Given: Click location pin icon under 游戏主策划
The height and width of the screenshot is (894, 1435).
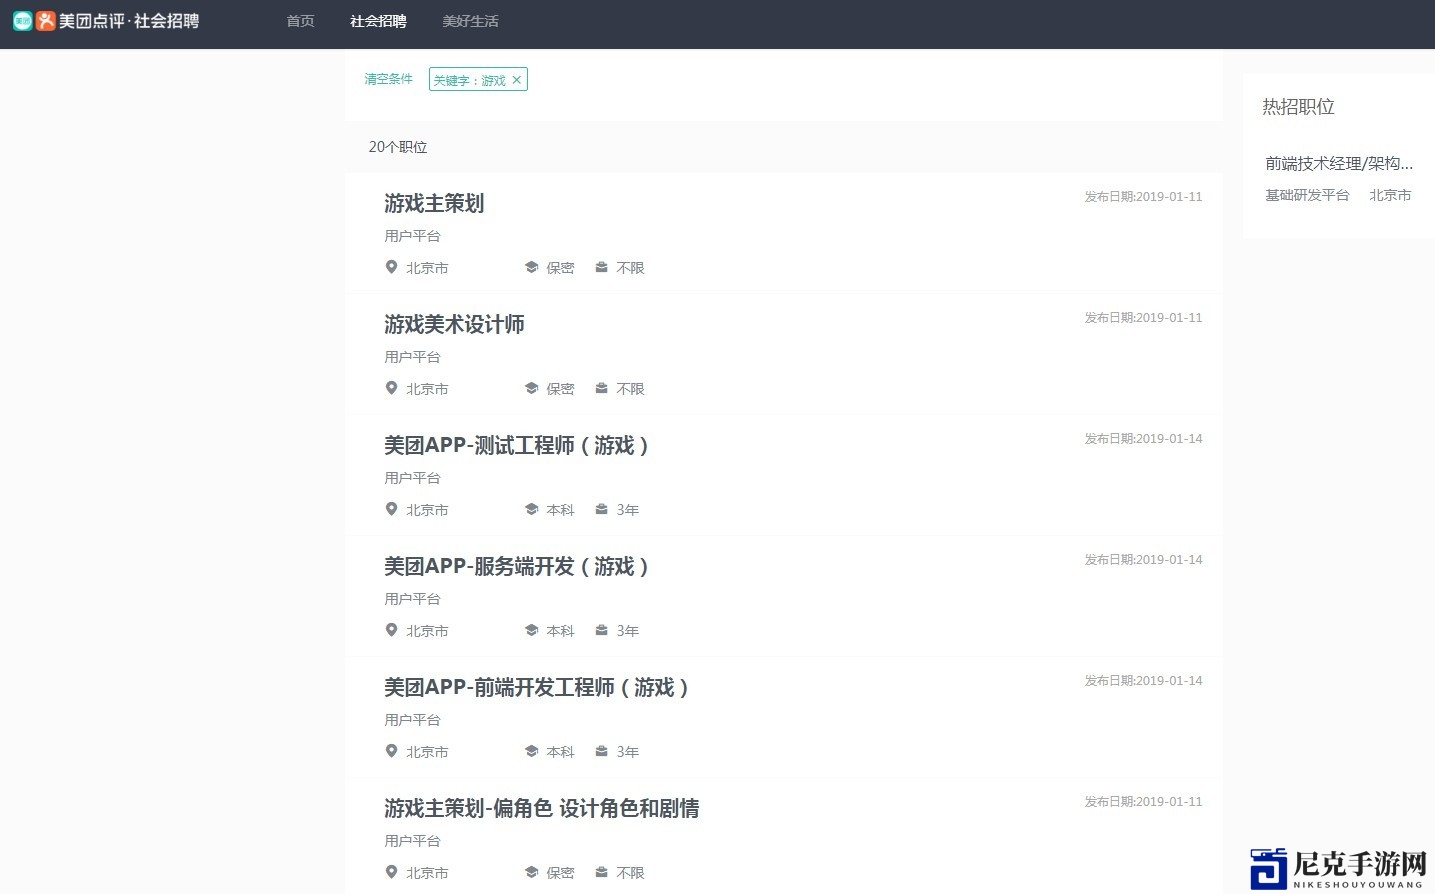Looking at the screenshot, I should point(391,267).
